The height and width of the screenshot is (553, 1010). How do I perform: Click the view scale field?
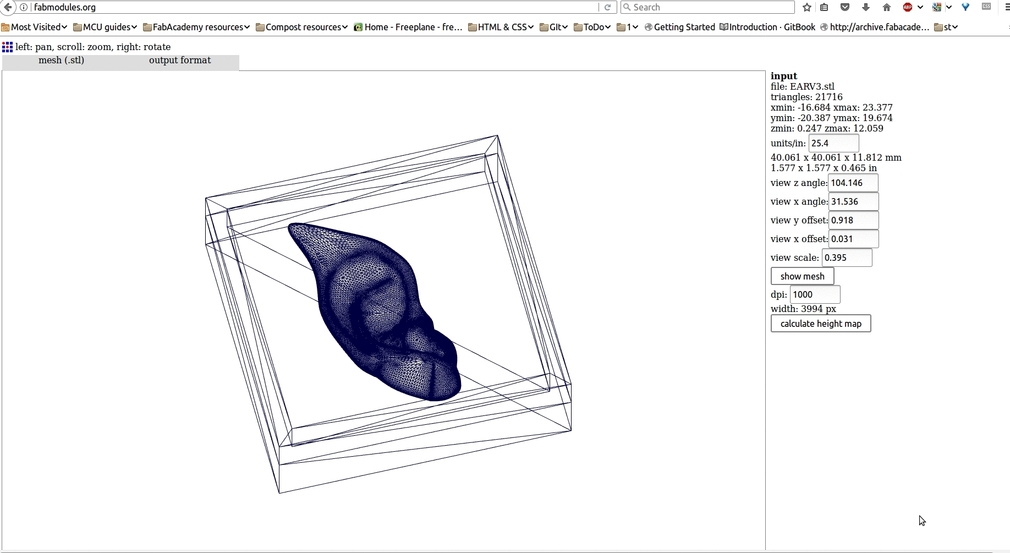[847, 258]
